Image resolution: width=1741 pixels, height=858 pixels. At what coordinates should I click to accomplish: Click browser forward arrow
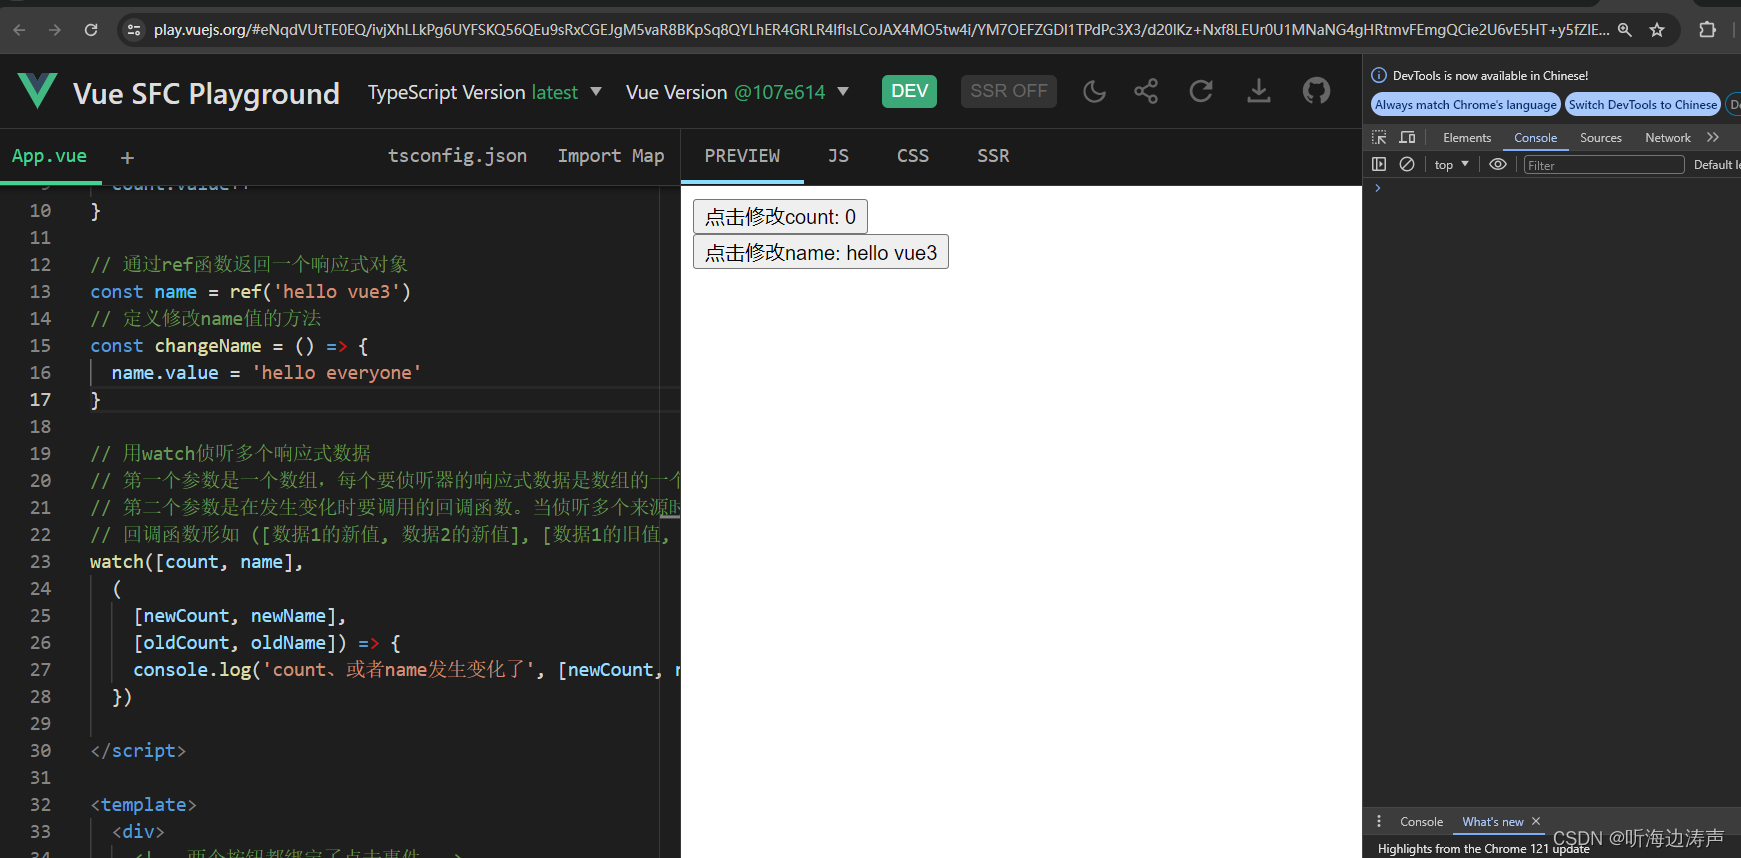tap(55, 30)
